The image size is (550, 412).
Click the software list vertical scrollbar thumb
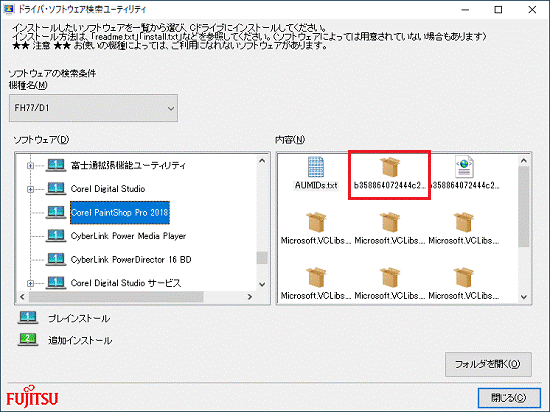click(x=262, y=258)
